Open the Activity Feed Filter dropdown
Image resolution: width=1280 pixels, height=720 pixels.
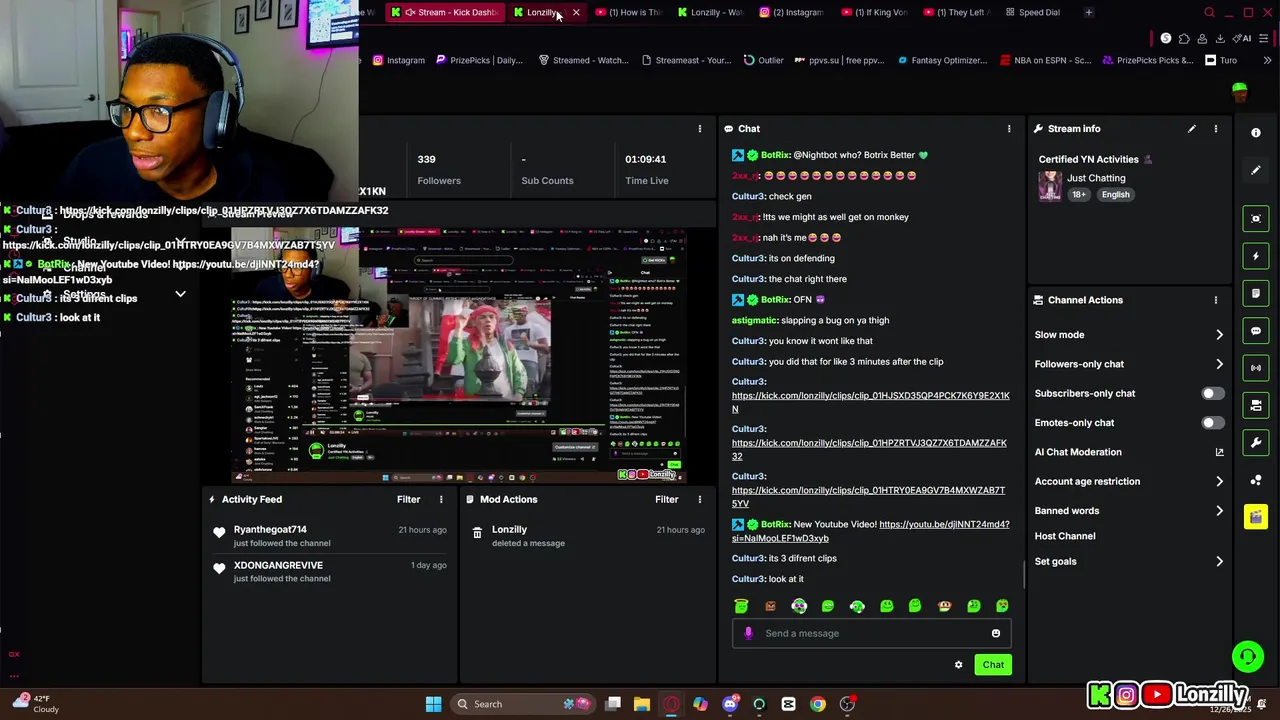(x=408, y=499)
